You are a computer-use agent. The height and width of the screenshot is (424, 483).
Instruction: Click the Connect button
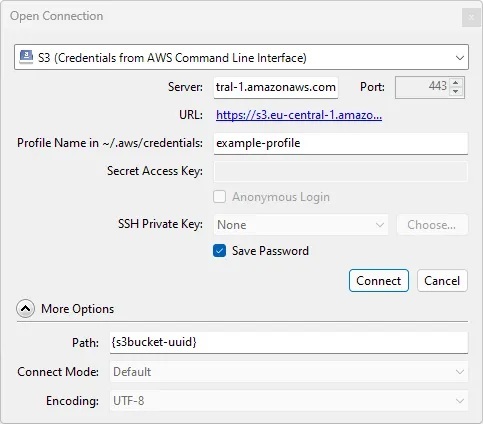click(379, 281)
